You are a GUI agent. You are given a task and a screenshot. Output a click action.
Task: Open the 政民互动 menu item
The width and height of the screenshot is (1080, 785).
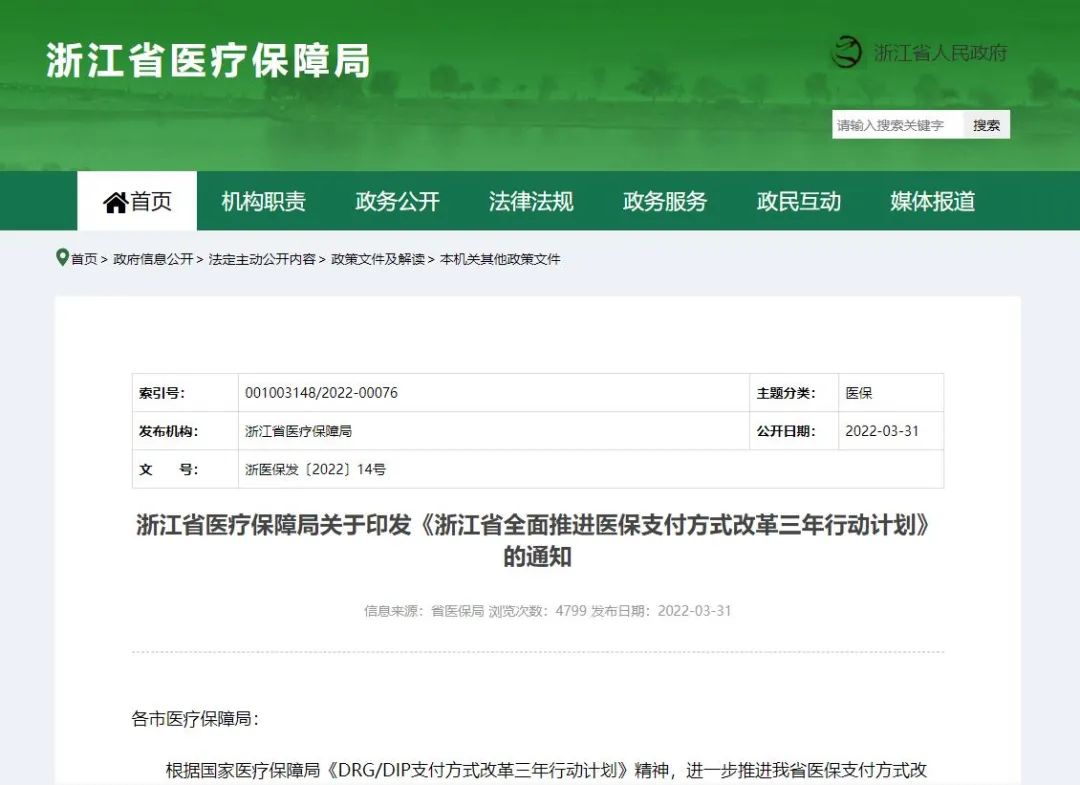pos(798,201)
